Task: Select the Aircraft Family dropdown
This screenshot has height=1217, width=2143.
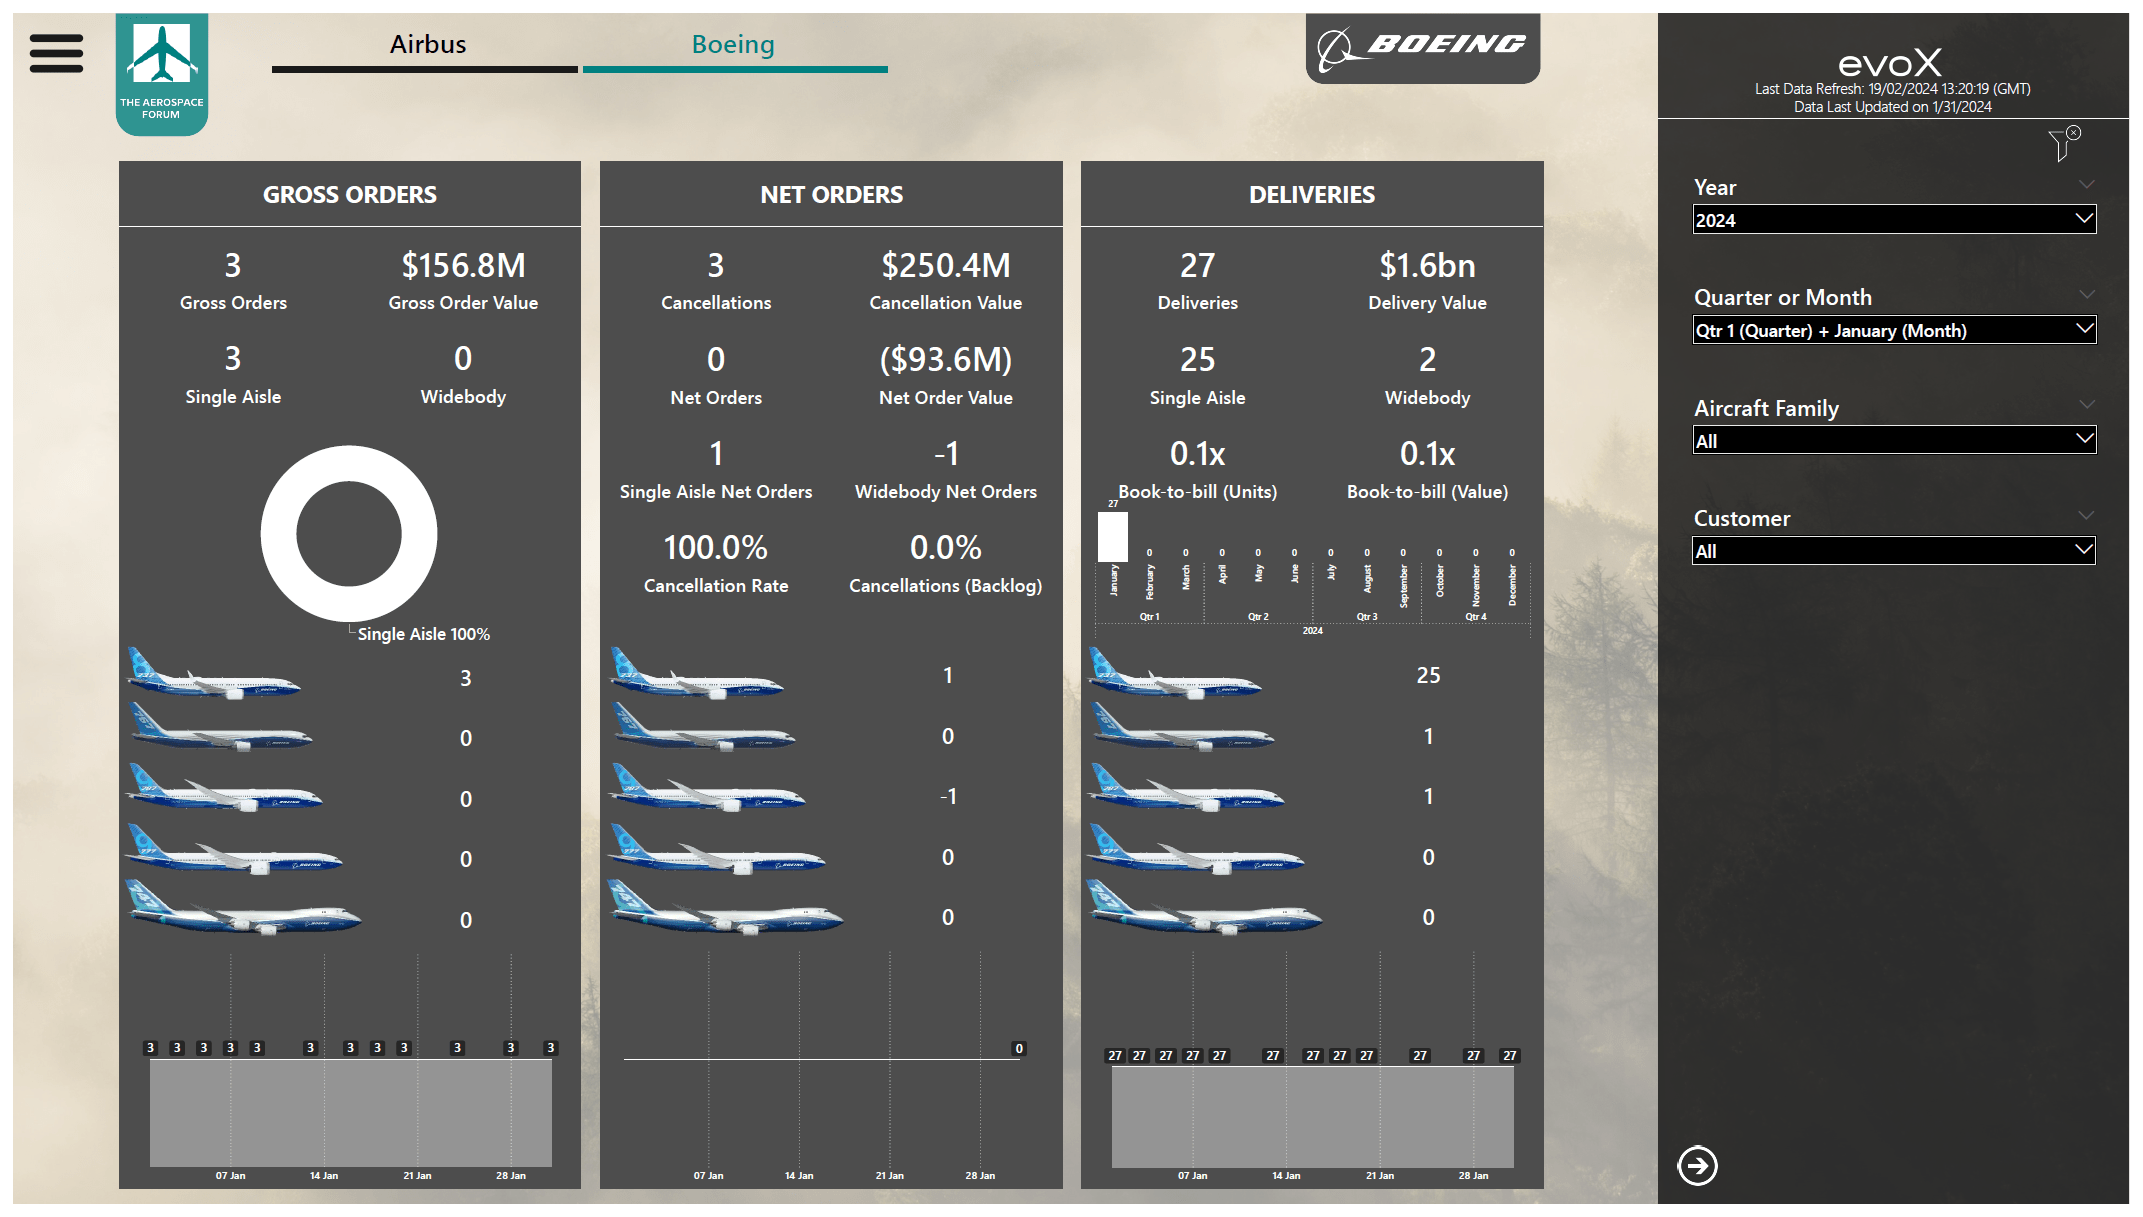Action: click(1896, 440)
